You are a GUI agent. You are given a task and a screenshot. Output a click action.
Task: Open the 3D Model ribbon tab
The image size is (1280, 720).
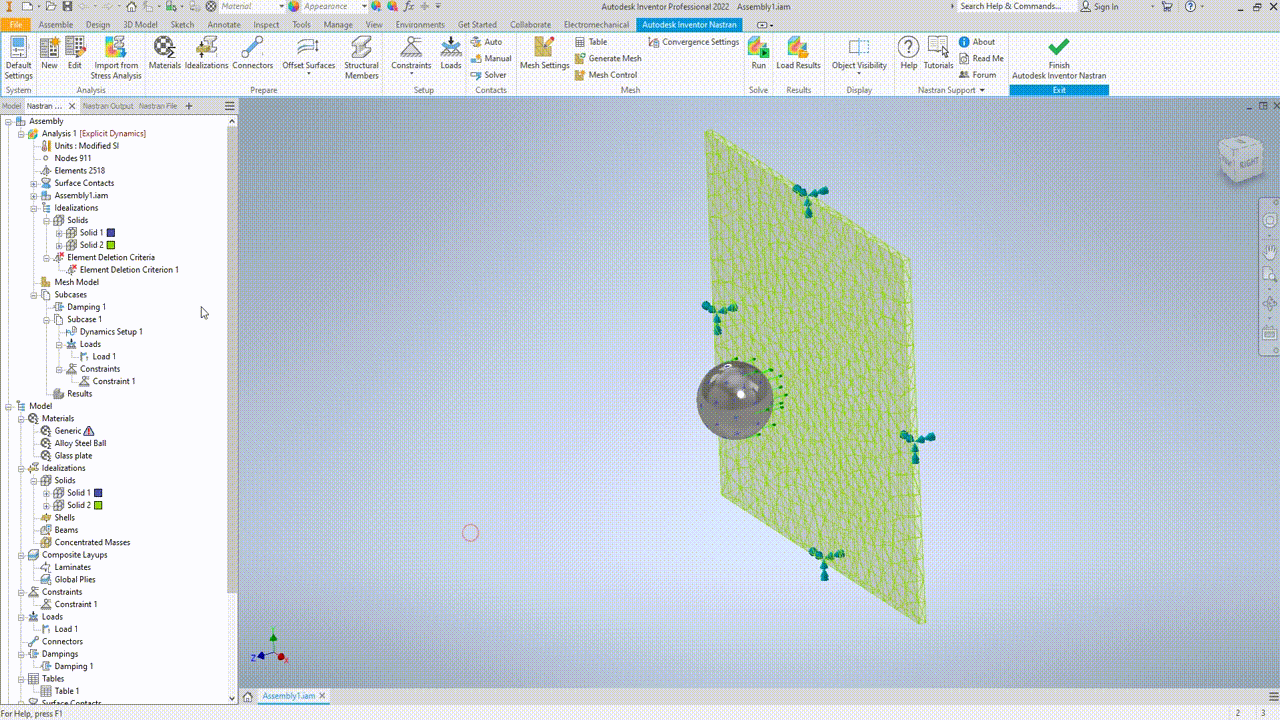pyautogui.click(x=140, y=24)
